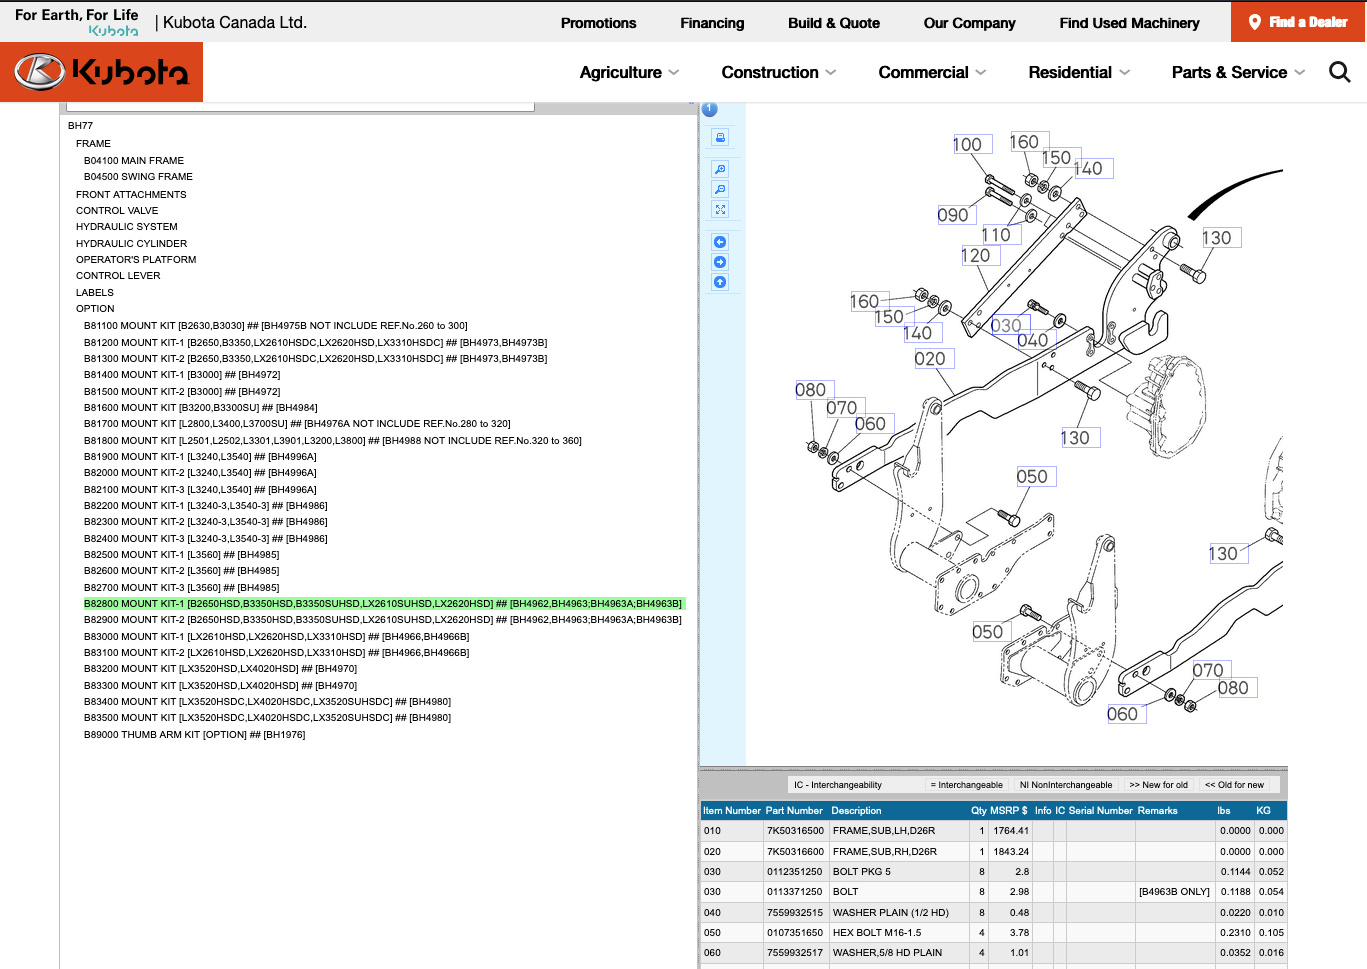This screenshot has height=969, width=1367.
Task: Open CONTROL LEVER category
Action: coord(118,276)
